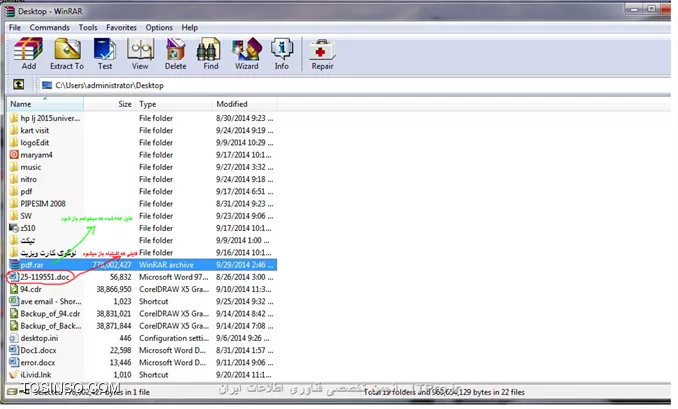Viewport: 678px width, 409px height.
Task: Click the 9/11/2014 9:06 modified date
Action: [x=244, y=362]
